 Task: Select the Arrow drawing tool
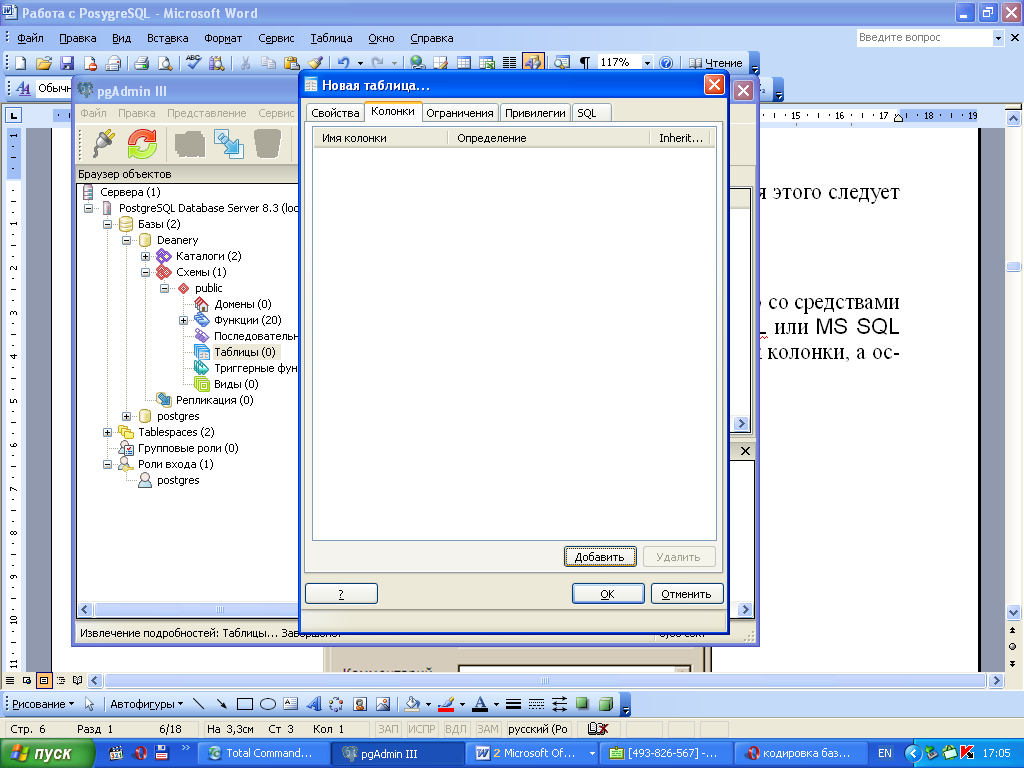tap(221, 704)
